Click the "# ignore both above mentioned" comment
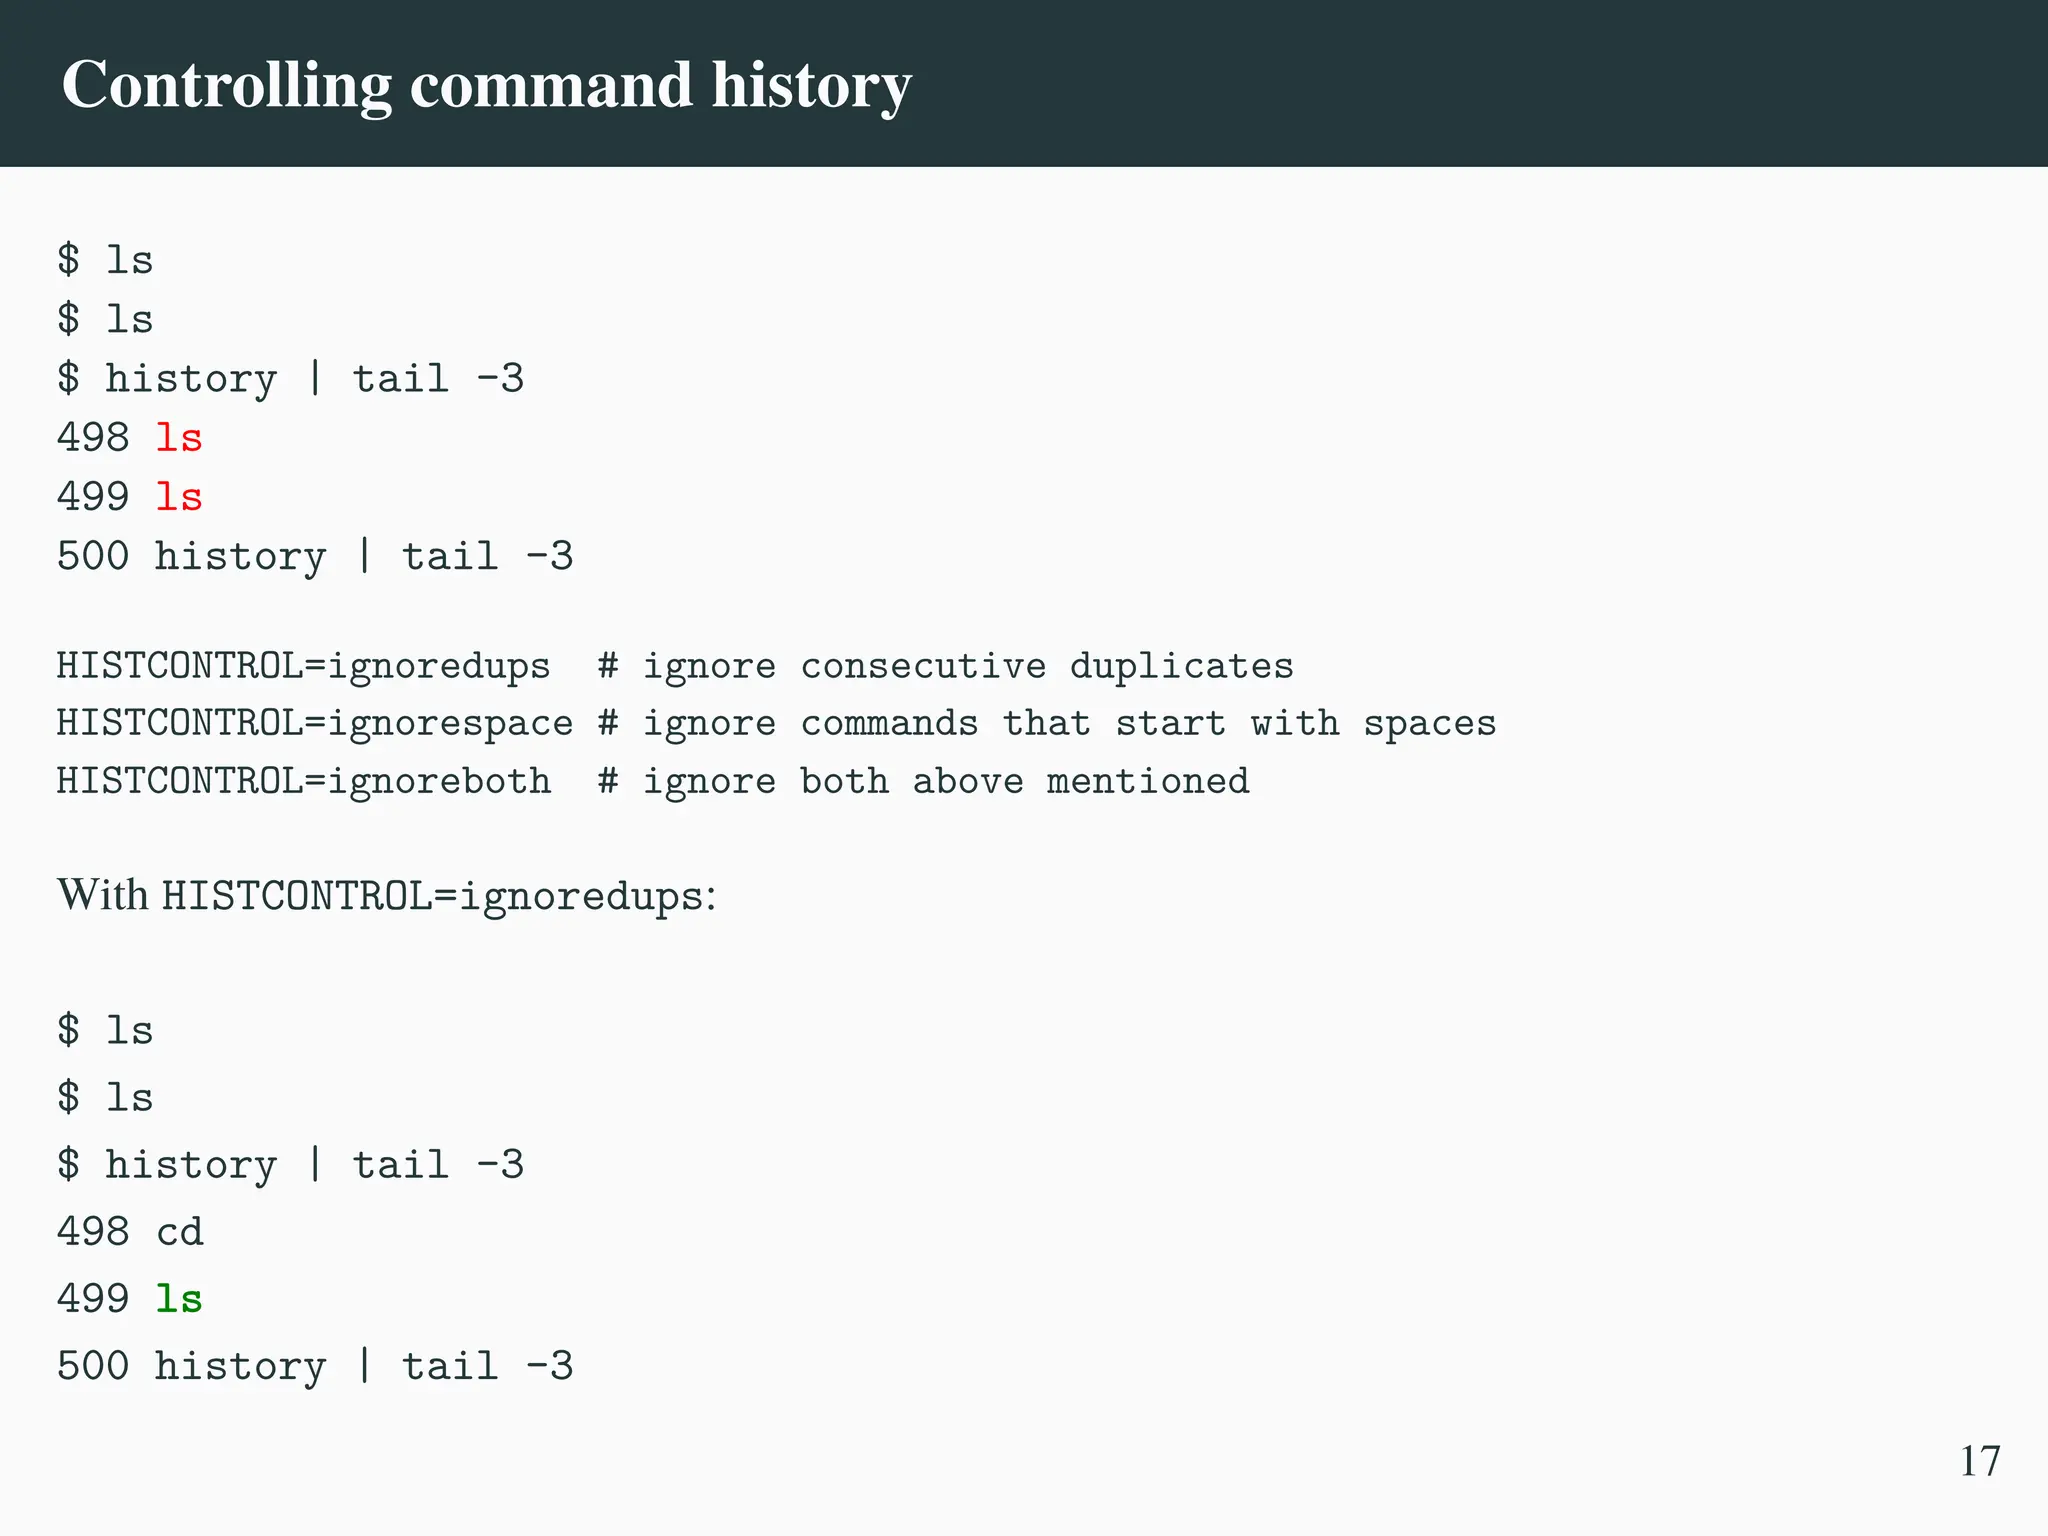This screenshot has width=2048, height=1536. (x=923, y=781)
